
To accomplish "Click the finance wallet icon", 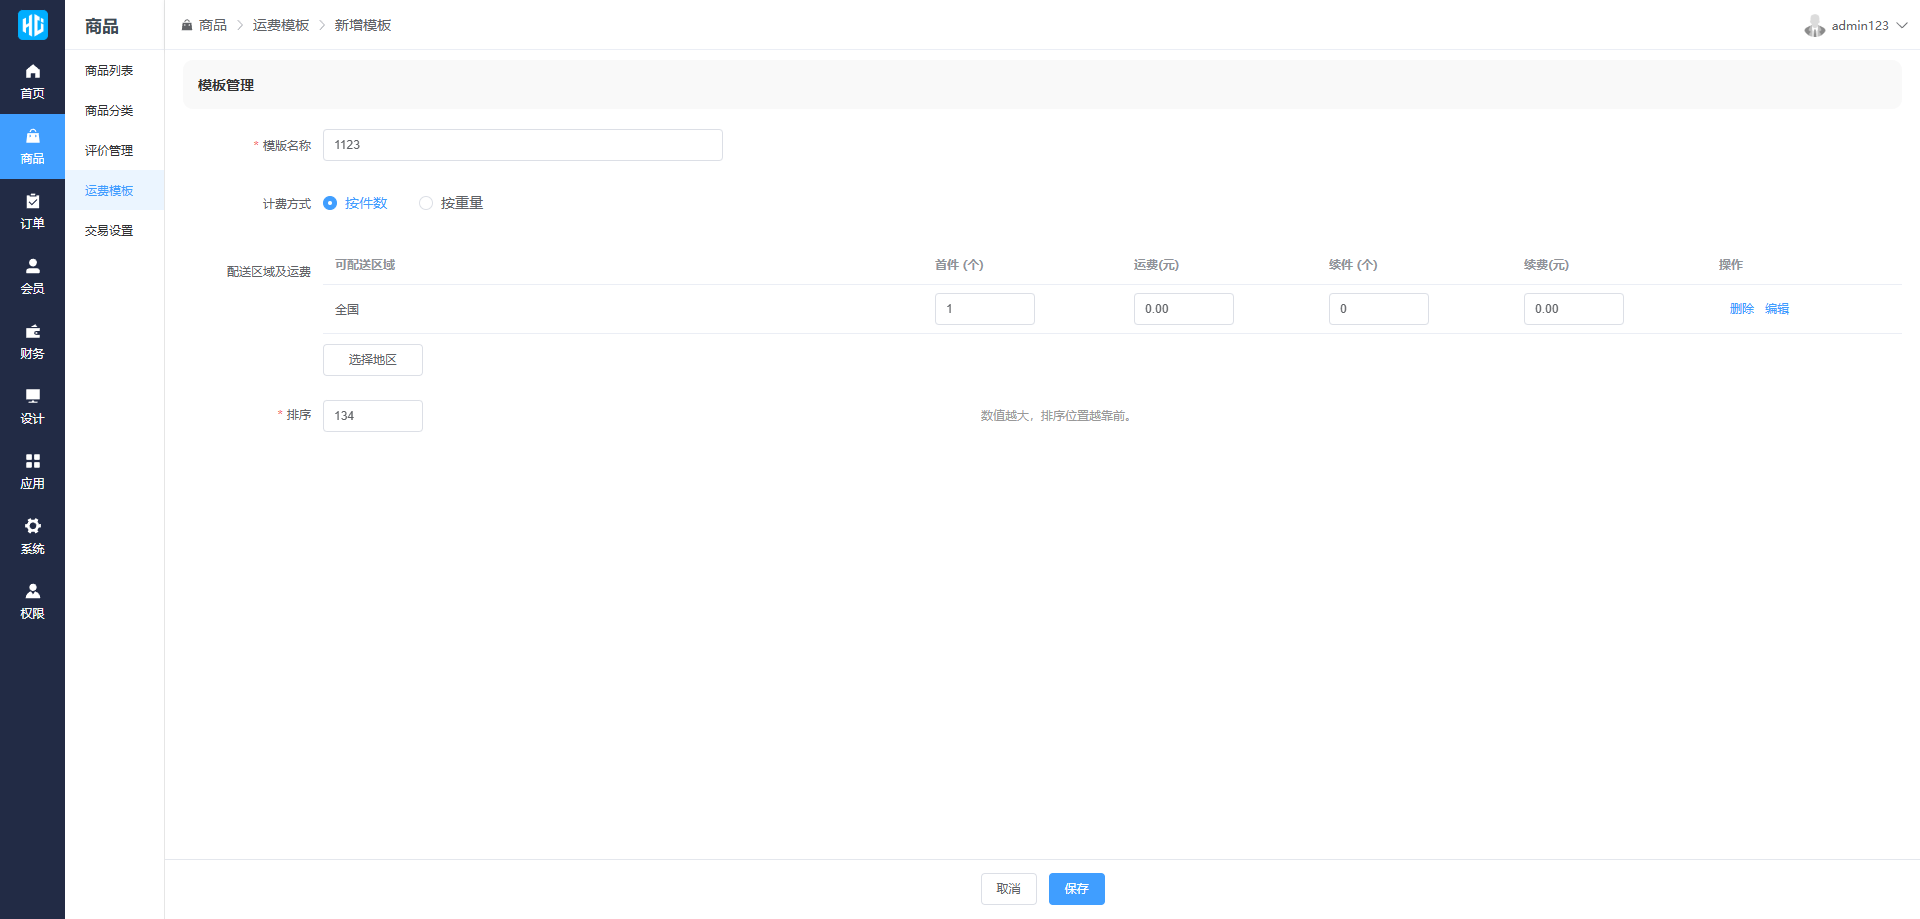I will coord(32,332).
